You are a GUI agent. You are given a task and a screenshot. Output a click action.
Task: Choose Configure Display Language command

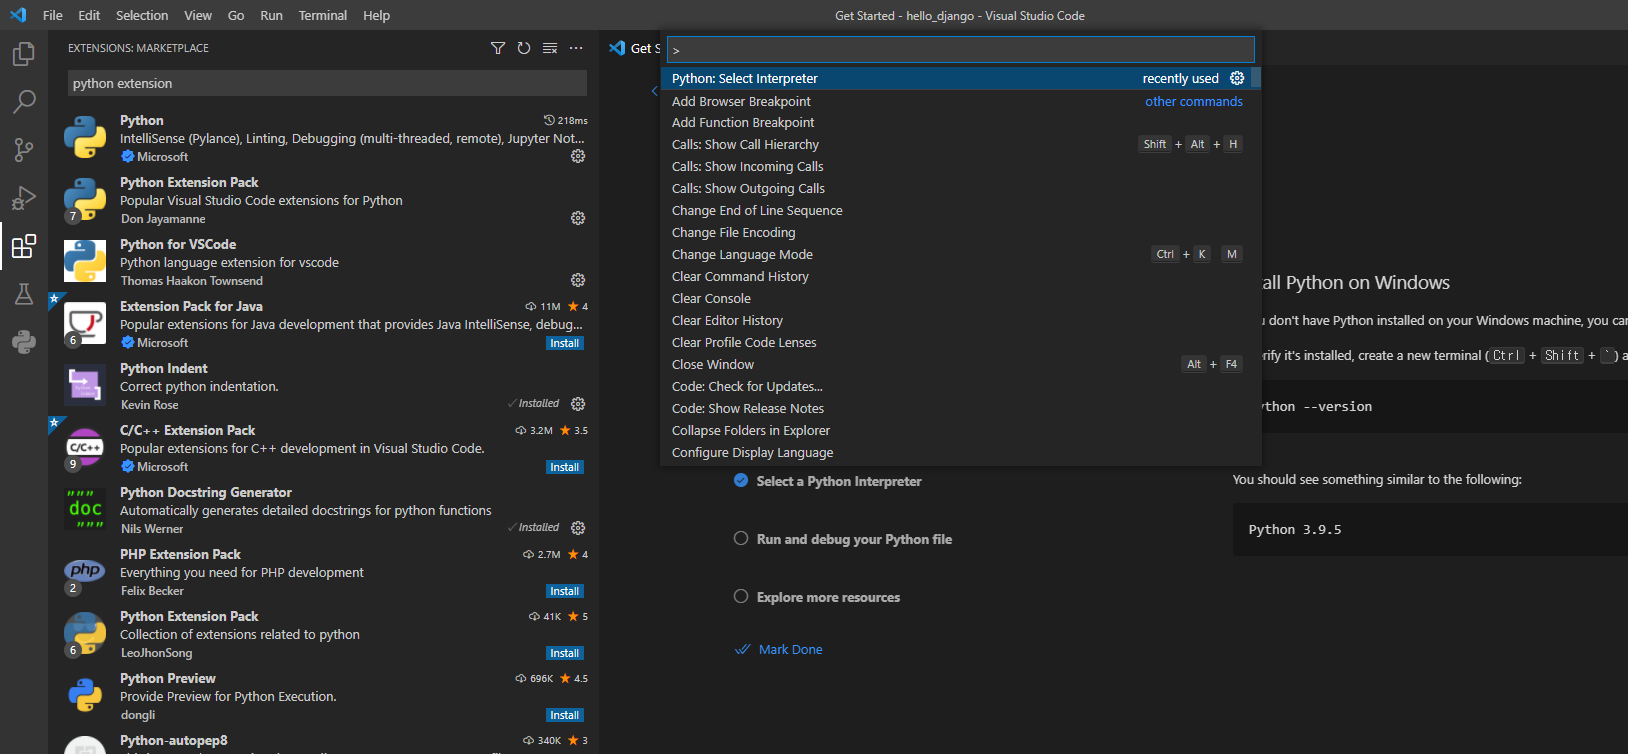(955, 452)
